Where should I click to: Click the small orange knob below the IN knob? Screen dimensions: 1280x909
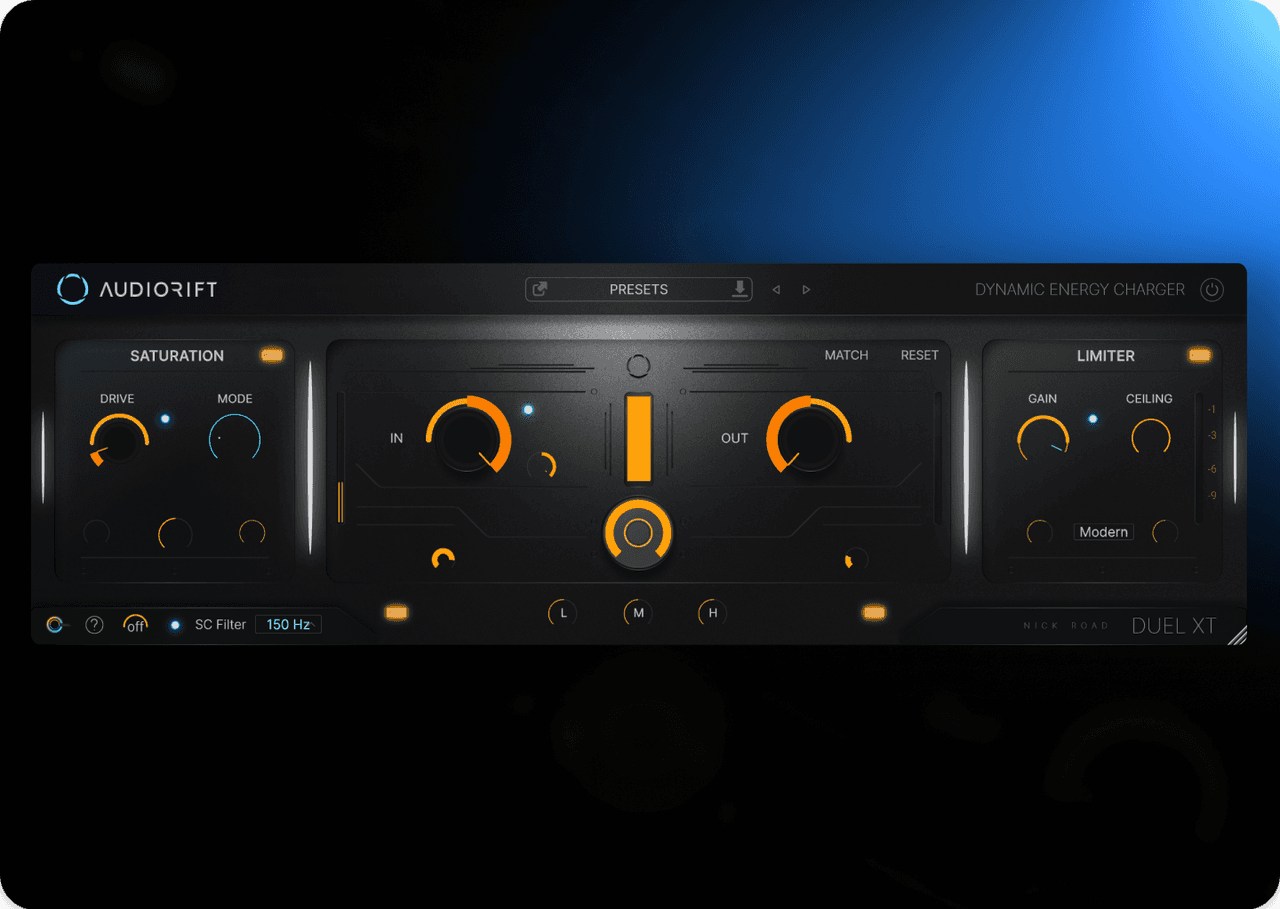pyautogui.click(x=443, y=559)
